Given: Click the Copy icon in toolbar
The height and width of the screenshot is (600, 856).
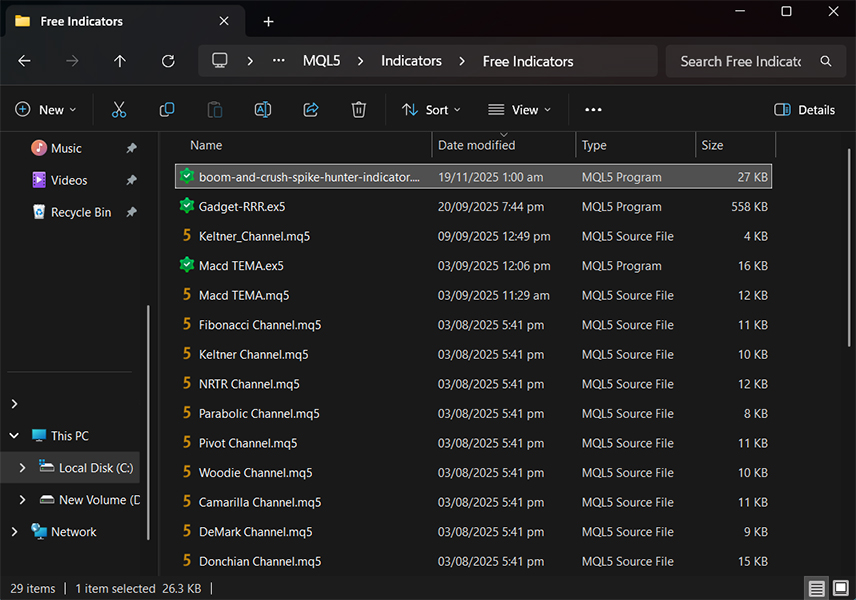Looking at the screenshot, I should 167,110.
